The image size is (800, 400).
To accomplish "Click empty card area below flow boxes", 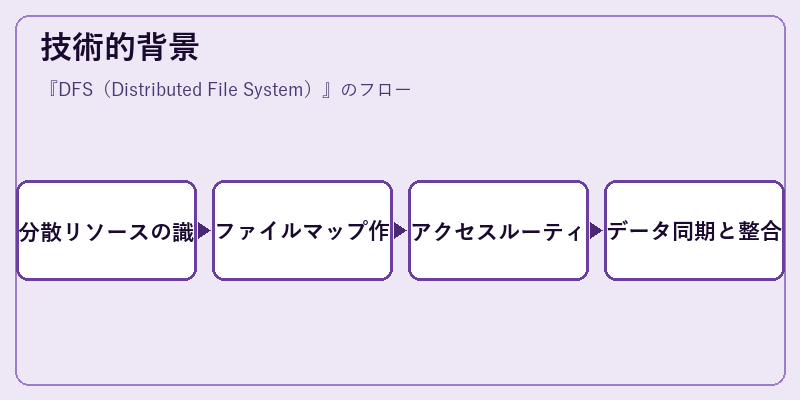I will tap(400, 332).
